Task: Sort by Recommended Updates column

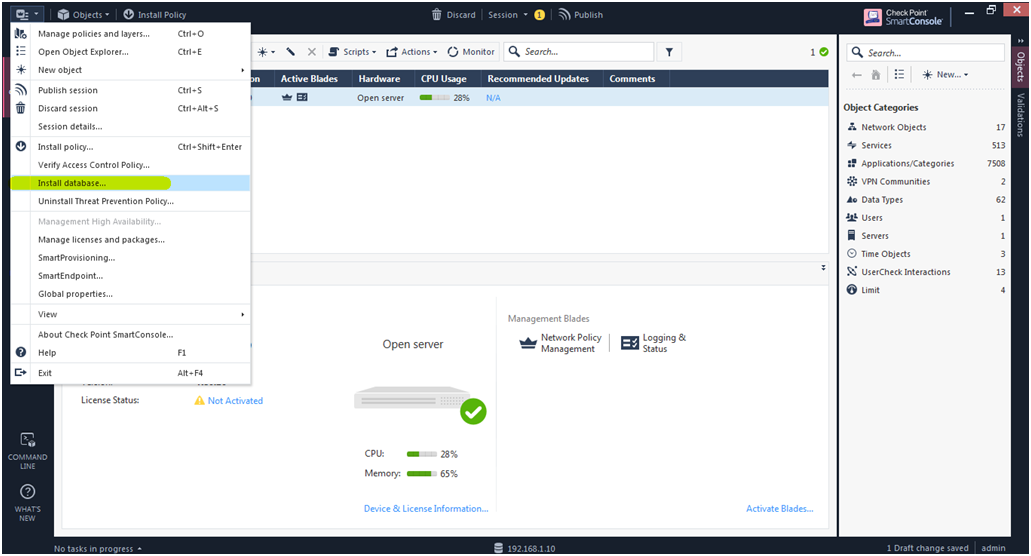Action: coord(538,79)
